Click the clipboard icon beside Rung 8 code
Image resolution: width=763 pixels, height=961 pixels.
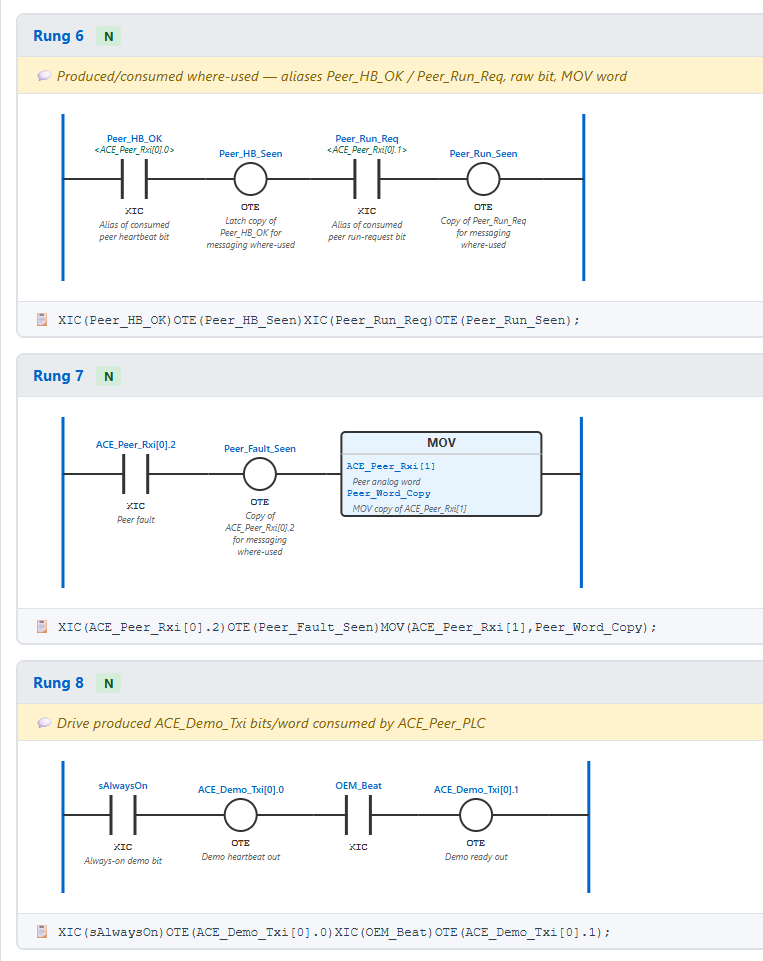click(x=42, y=932)
